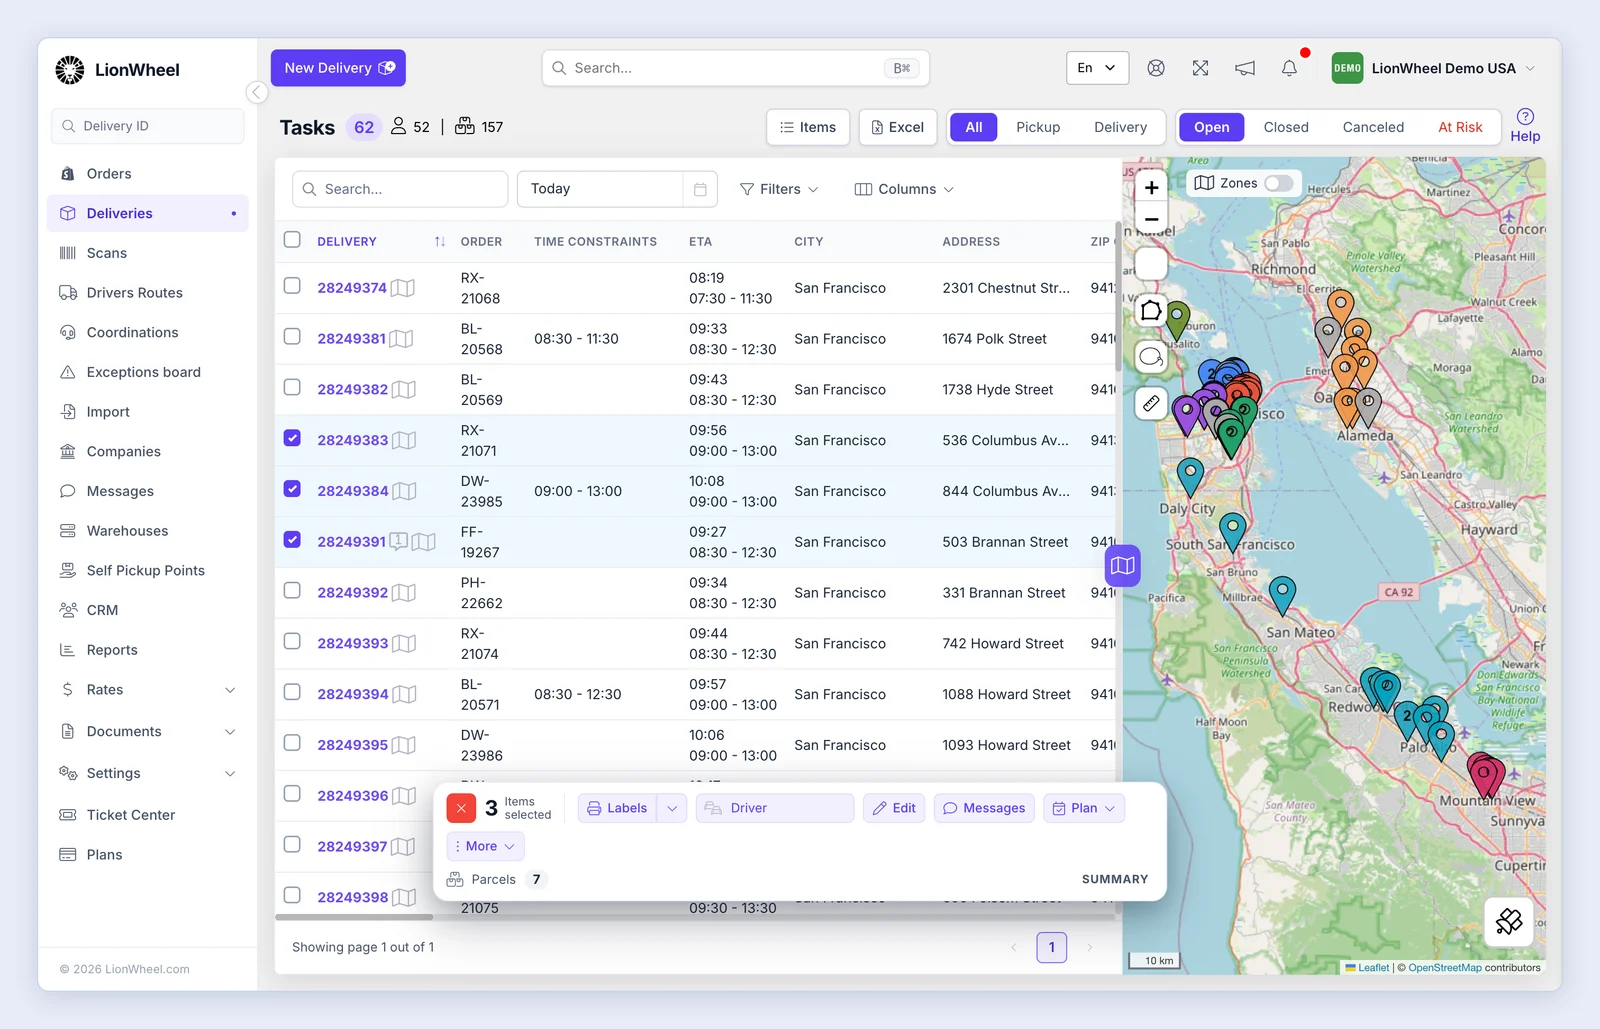Open Drivers Routes in sidebar
The height and width of the screenshot is (1029, 1600).
click(148, 293)
